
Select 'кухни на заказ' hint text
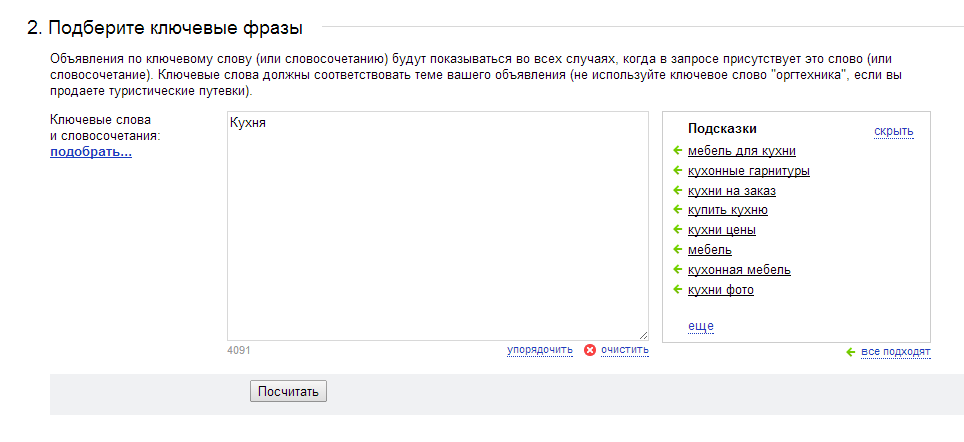(x=732, y=191)
